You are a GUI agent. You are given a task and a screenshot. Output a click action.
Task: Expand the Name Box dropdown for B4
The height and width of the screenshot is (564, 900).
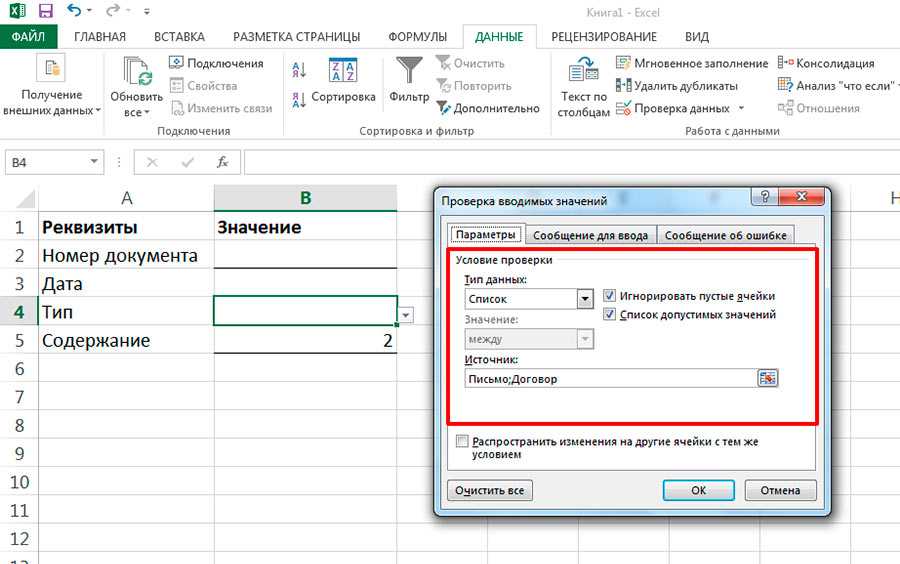point(95,161)
